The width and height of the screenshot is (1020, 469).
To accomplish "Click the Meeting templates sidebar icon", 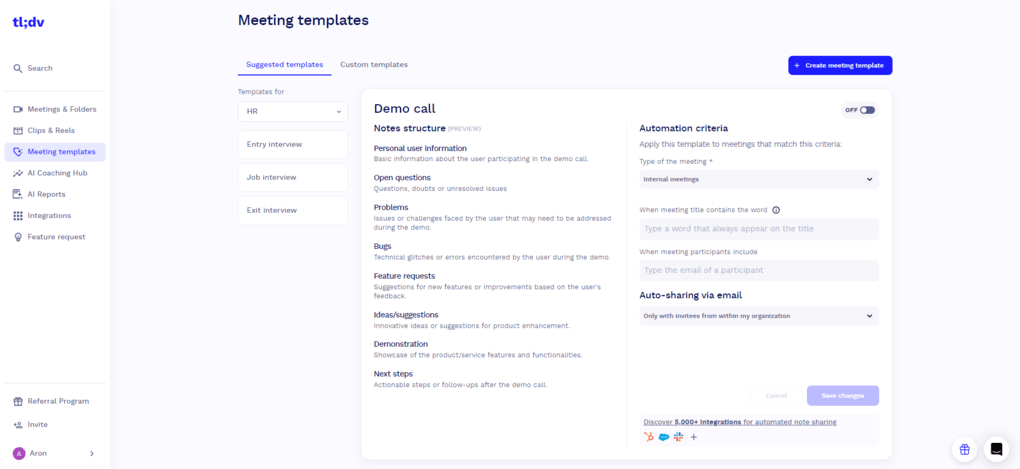I will (18, 152).
